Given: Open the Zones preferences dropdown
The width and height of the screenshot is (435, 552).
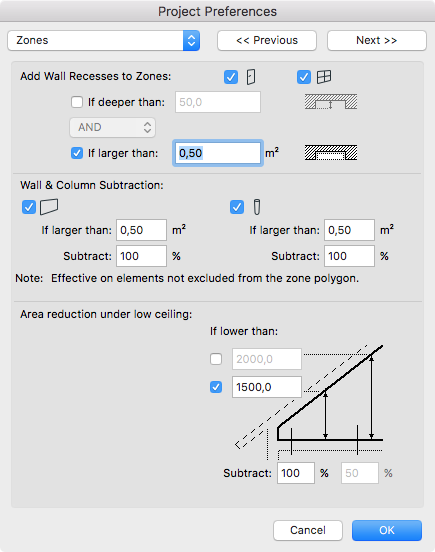Looking at the screenshot, I should (103, 40).
